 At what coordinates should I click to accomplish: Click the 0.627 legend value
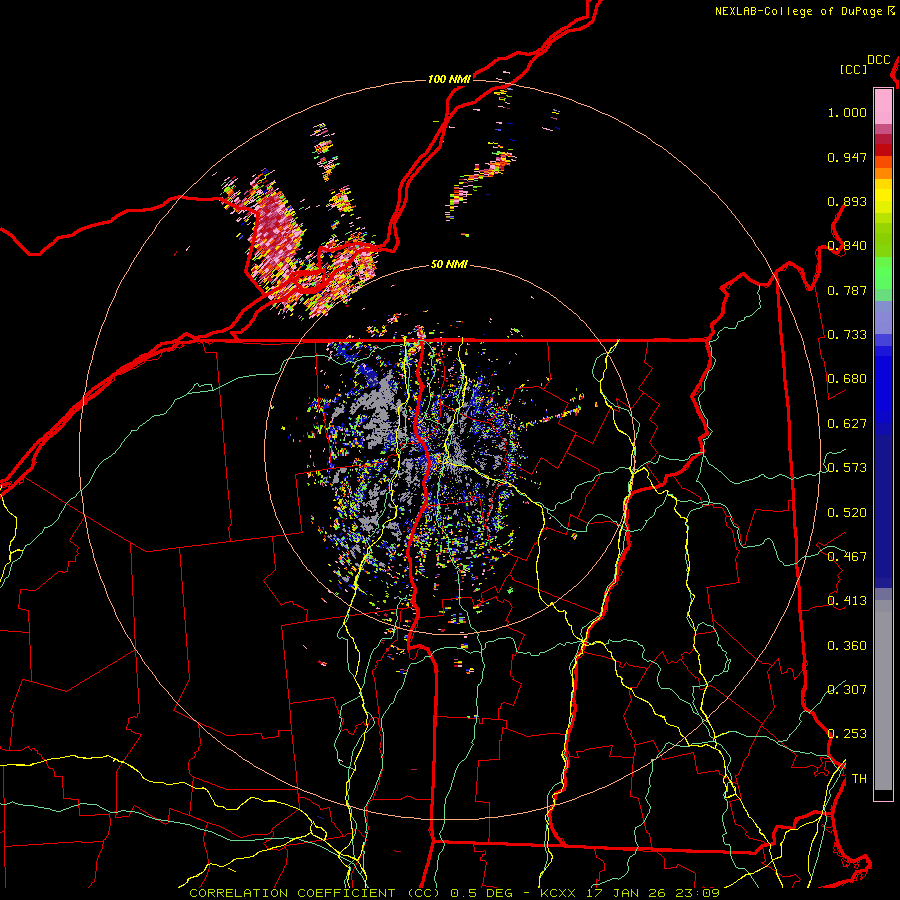847,424
